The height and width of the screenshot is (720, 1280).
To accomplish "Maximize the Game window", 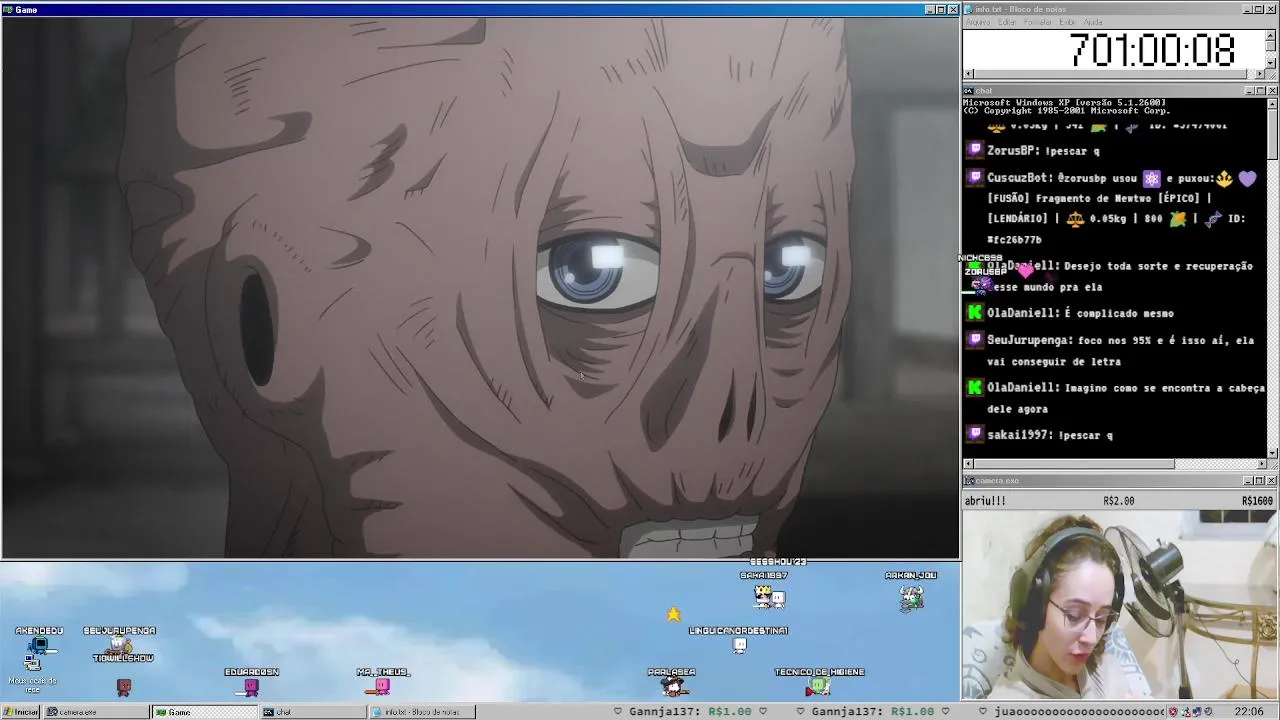I will 940,9.
